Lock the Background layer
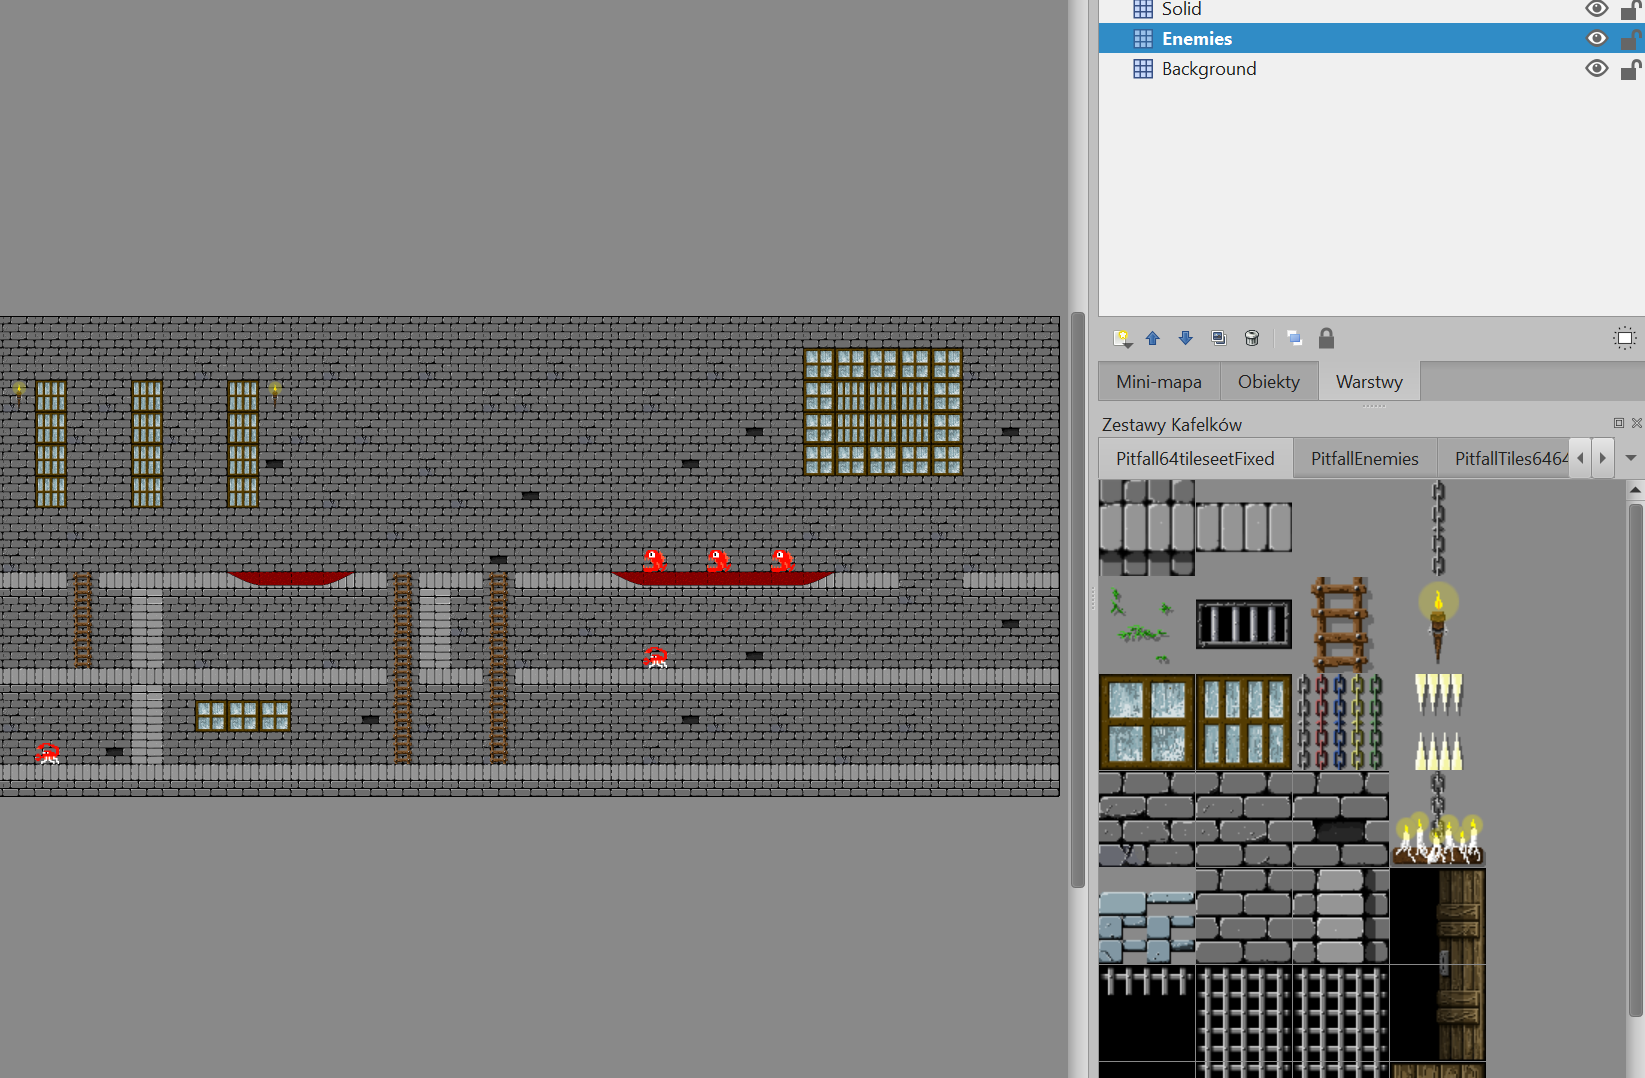 (1630, 69)
